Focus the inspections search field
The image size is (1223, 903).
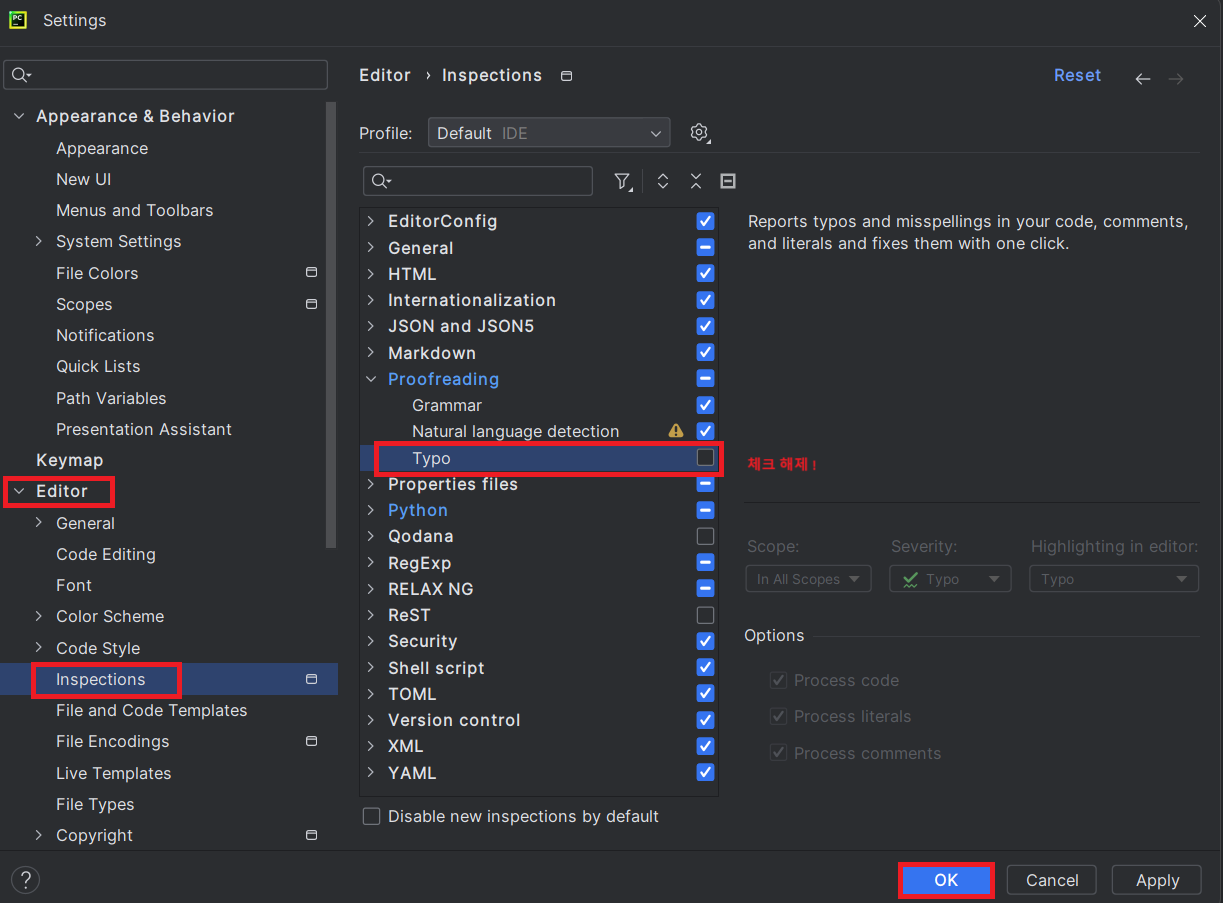pyautogui.click(x=478, y=181)
